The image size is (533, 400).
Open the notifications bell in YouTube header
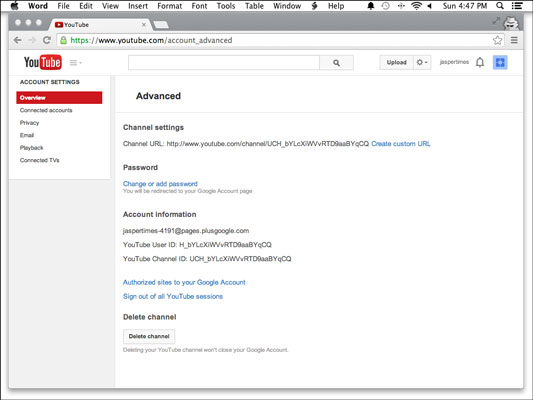[480, 62]
